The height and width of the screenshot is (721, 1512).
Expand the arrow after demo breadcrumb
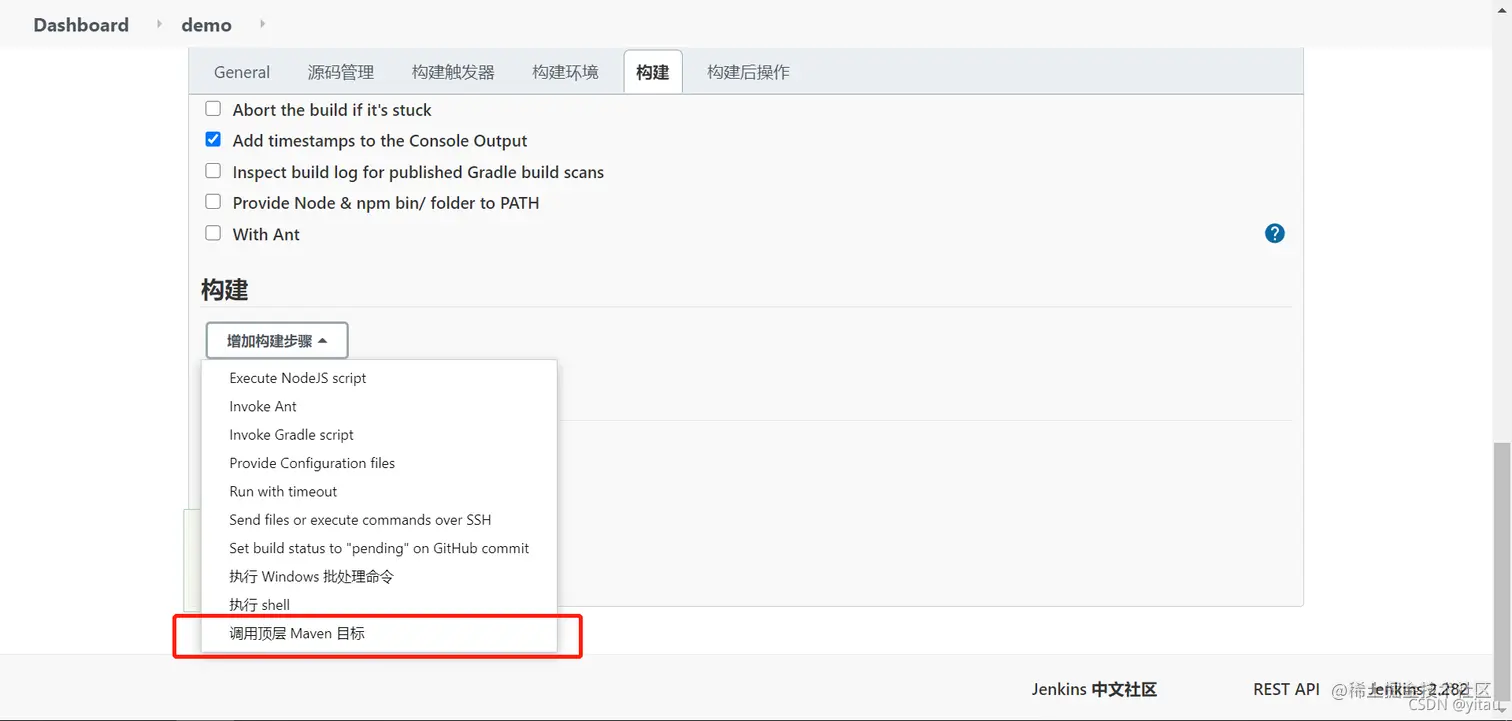click(x=263, y=24)
